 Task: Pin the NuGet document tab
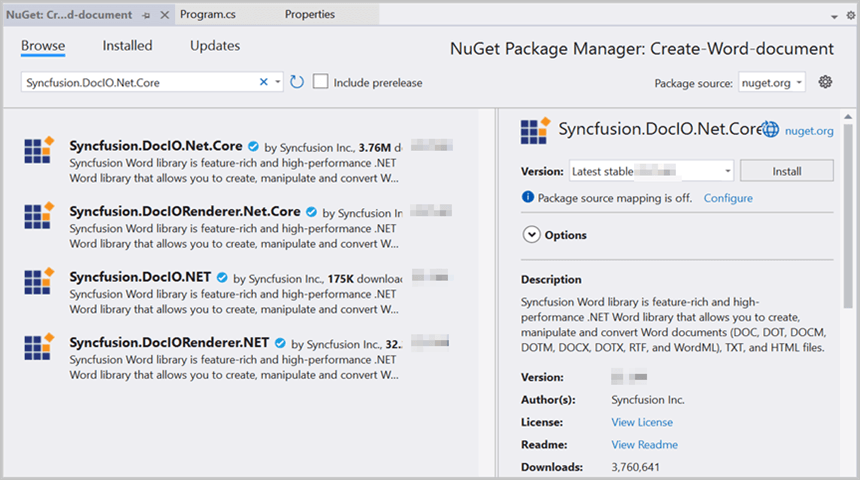click(x=146, y=15)
